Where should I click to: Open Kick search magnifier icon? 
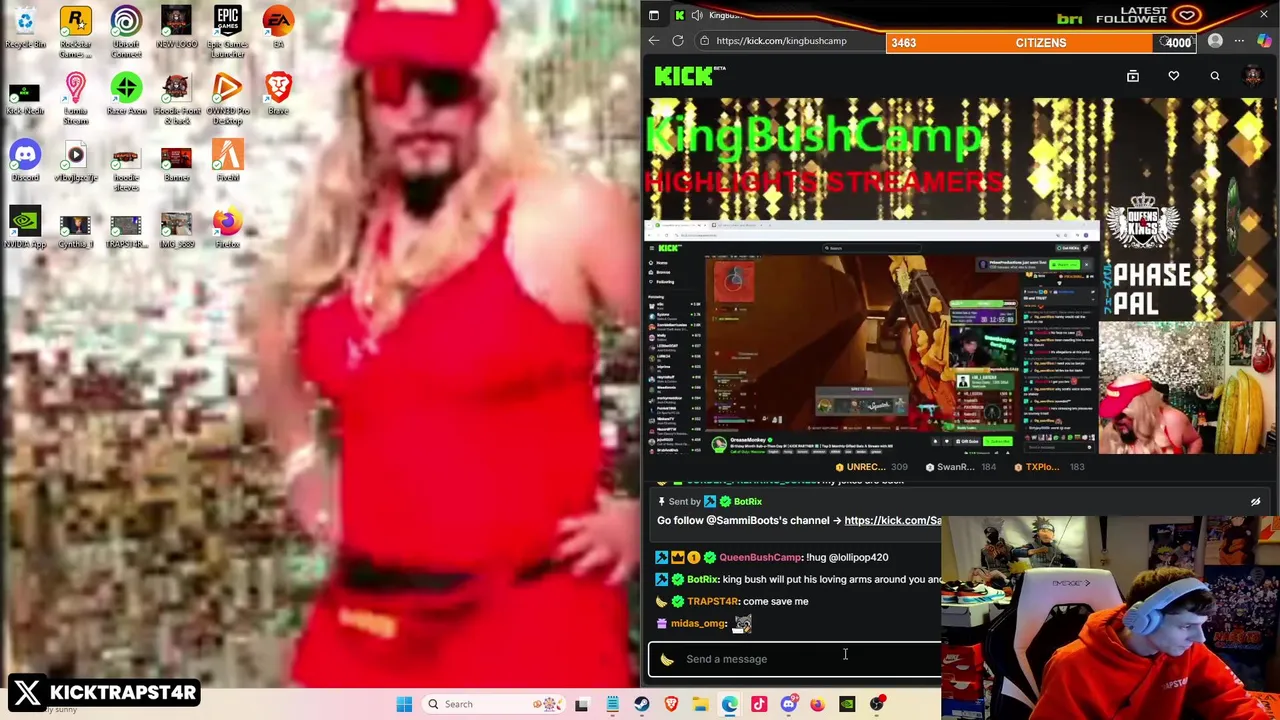[x=1215, y=76]
